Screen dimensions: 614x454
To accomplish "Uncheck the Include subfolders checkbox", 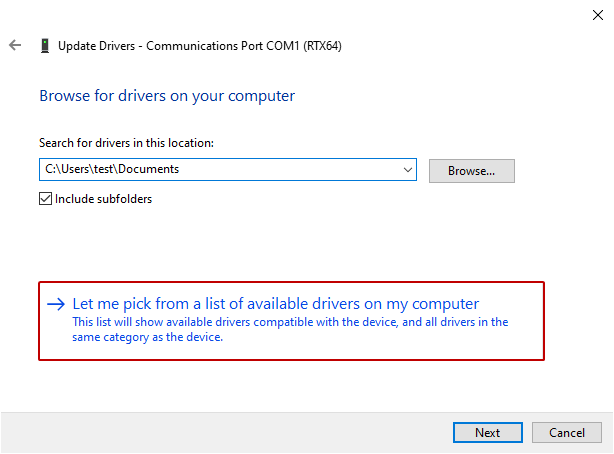I will [x=45, y=199].
